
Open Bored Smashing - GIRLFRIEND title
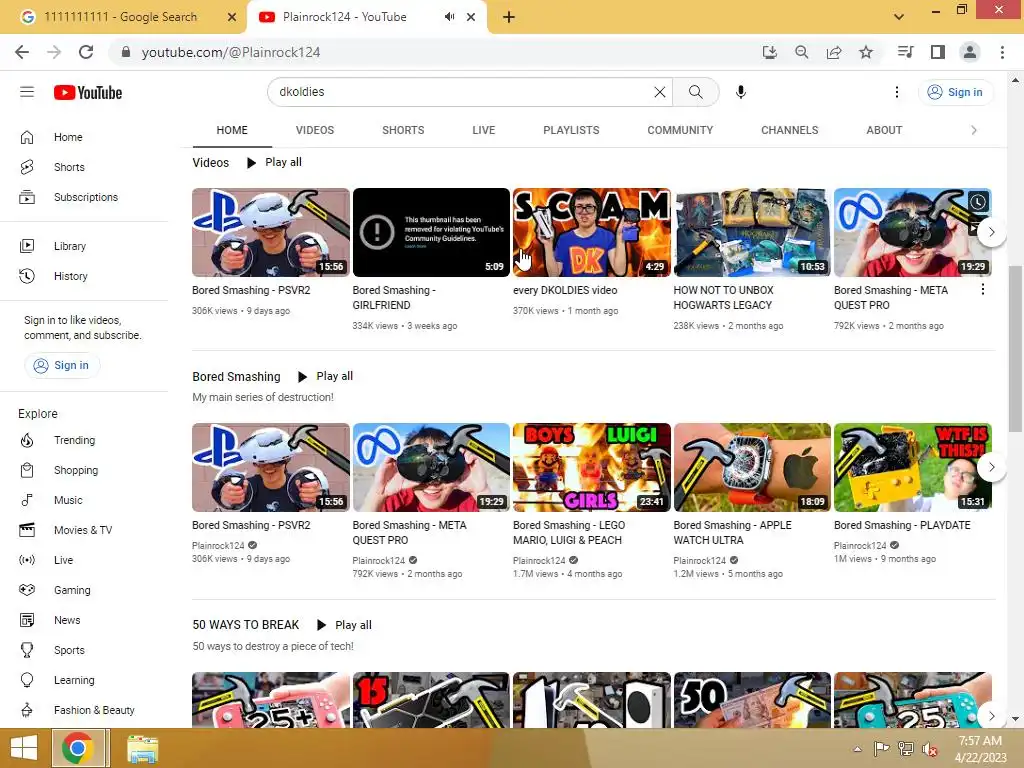[394, 297]
